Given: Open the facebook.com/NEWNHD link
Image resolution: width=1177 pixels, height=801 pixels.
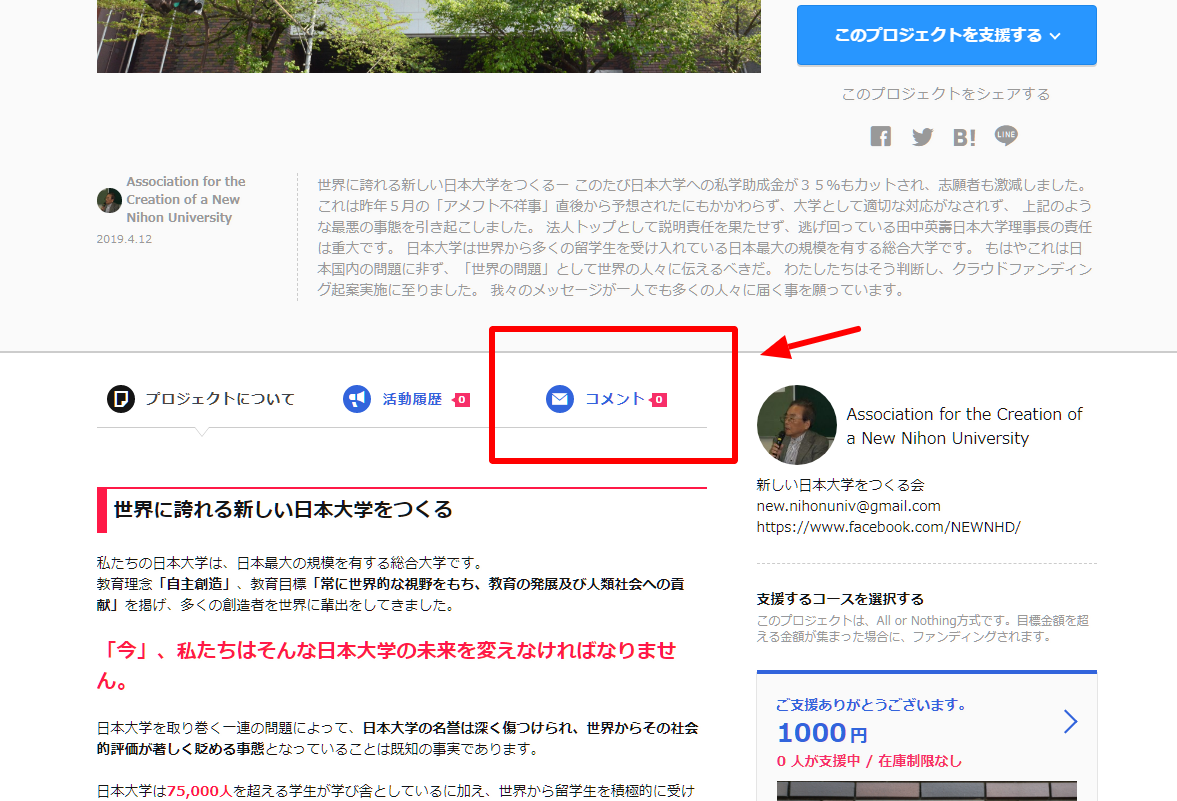Looking at the screenshot, I should 888,527.
